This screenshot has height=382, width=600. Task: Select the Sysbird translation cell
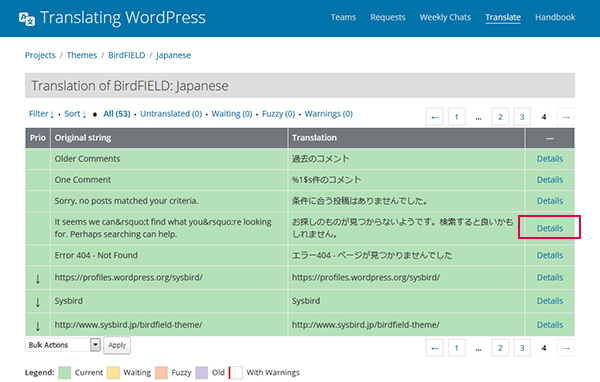pos(406,301)
